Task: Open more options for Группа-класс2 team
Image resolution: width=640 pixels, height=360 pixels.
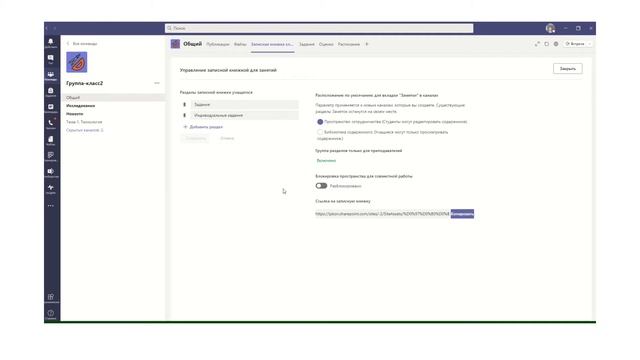Action: click(157, 83)
